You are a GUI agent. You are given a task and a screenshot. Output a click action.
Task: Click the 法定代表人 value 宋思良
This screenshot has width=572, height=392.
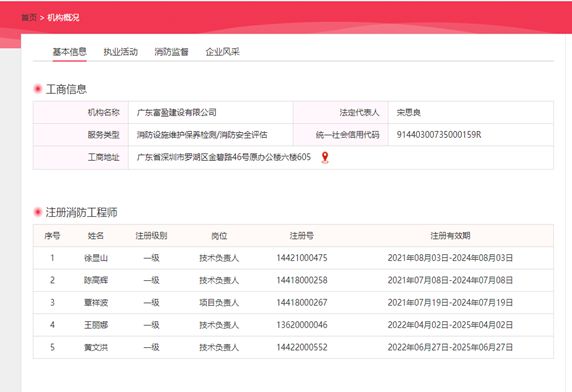(x=409, y=112)
